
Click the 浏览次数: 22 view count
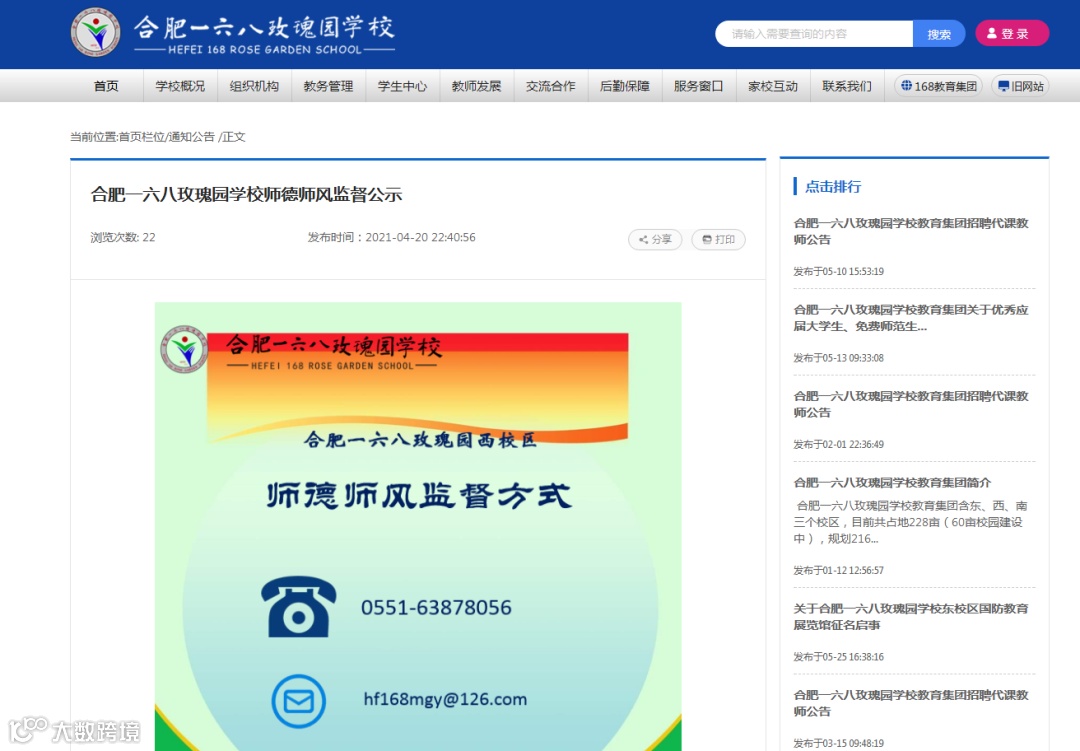coord(123,237)
